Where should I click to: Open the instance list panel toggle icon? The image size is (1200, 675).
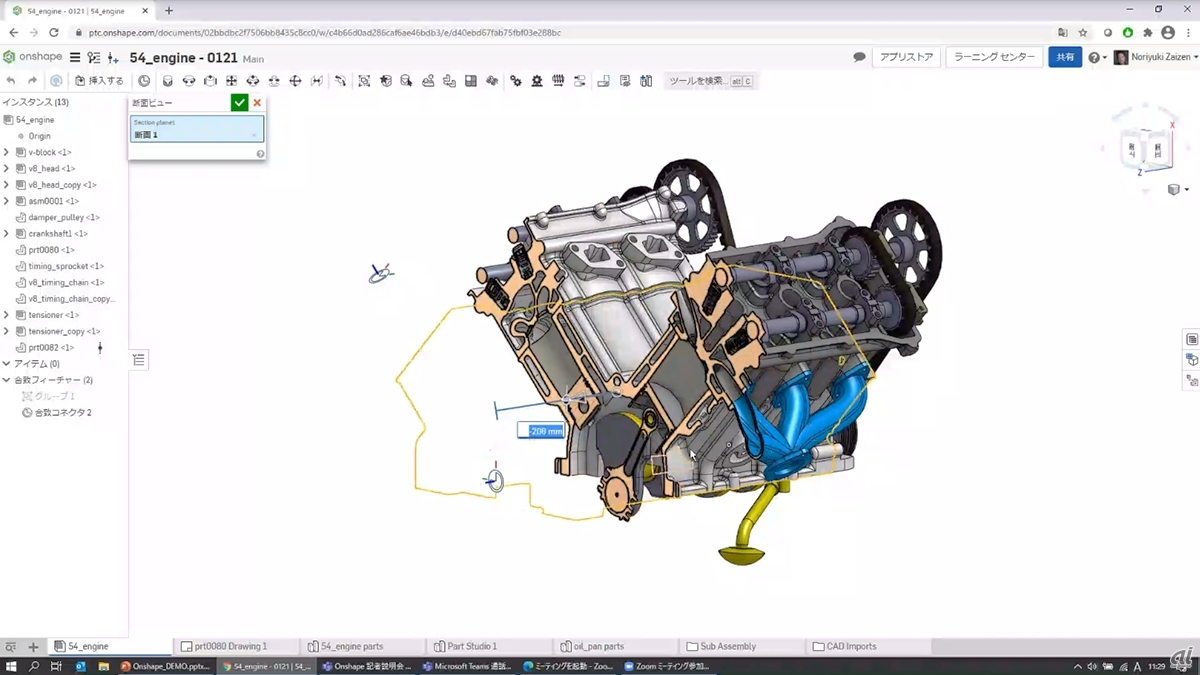pos(139,360)
